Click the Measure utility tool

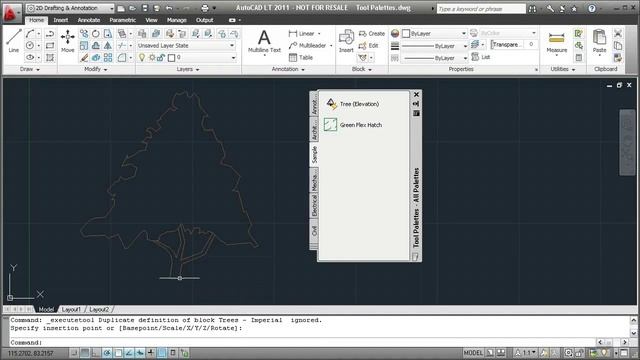[x=557, y=42]
